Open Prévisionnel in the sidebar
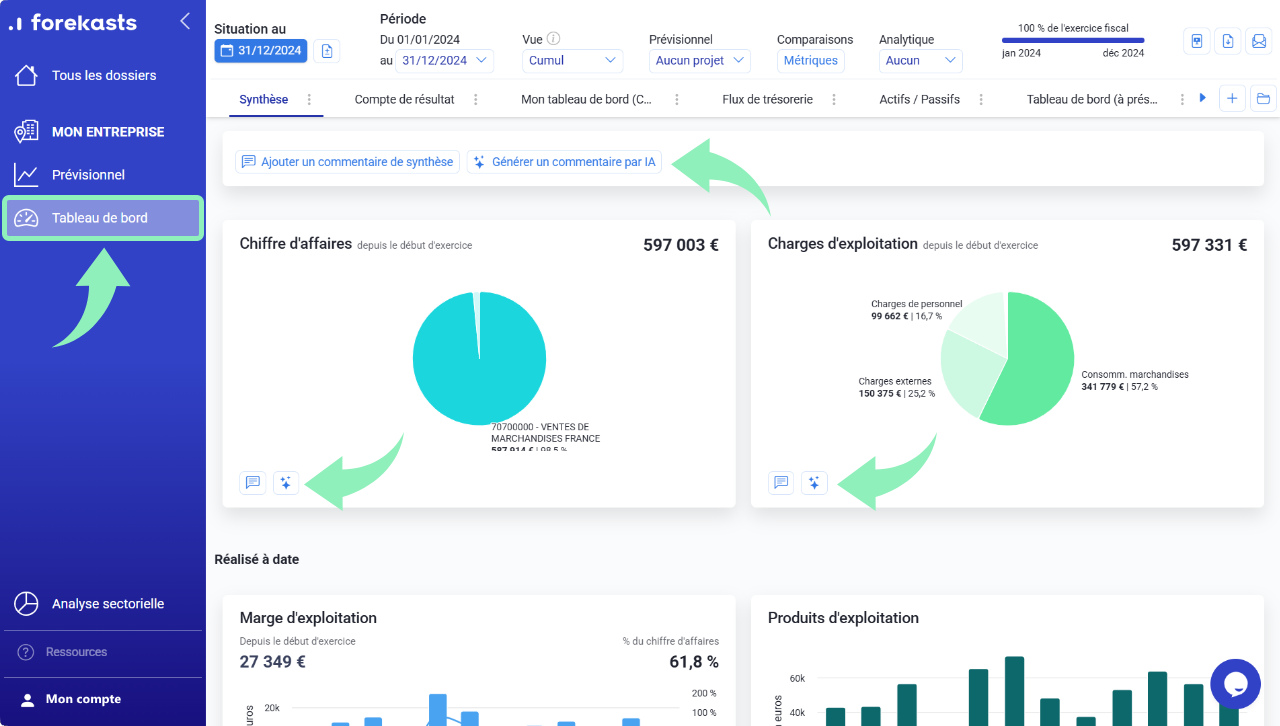Screen dimensions: 1280x726 (x=88, y=175)
